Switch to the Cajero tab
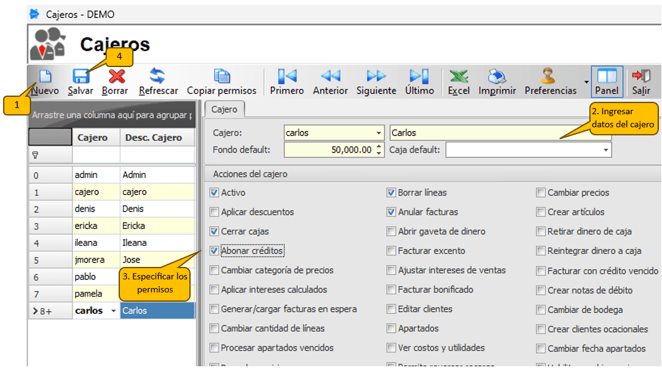 tap(224, 109)
